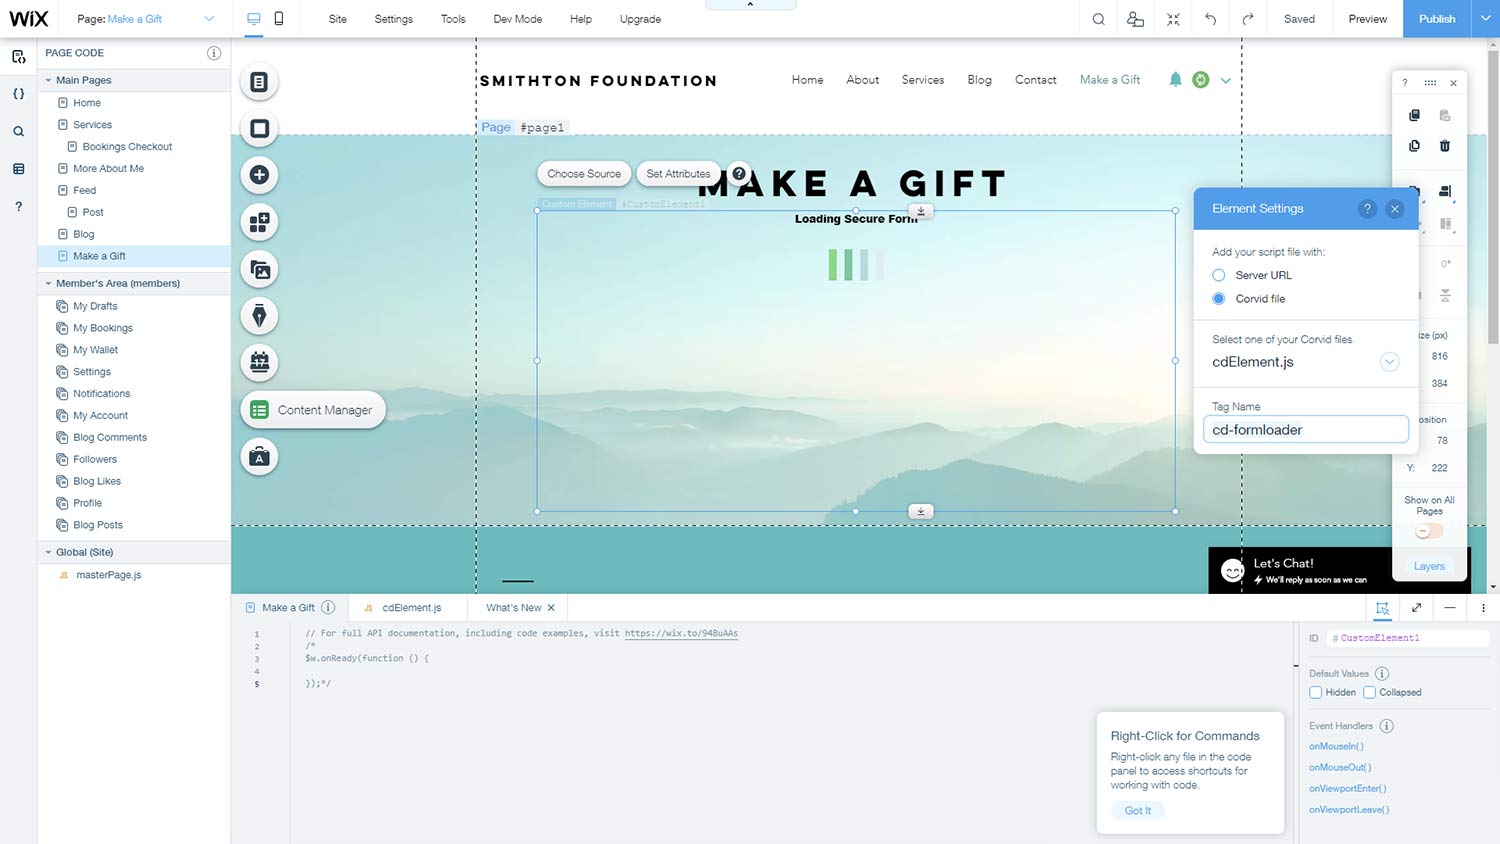The width and height of the screenshot is (1500, 844).
Task: Click the Redo arrow
Action: [x=1247, y=19]
